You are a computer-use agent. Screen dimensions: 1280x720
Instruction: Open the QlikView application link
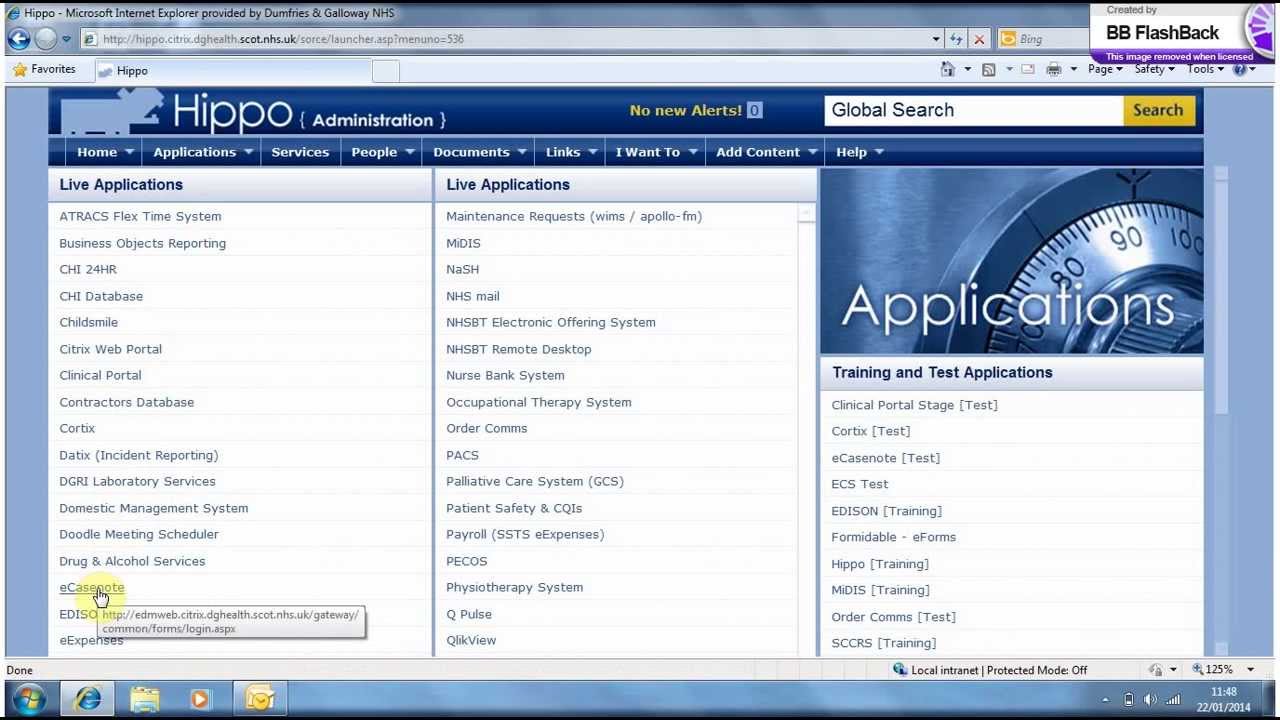click(471, 640)
